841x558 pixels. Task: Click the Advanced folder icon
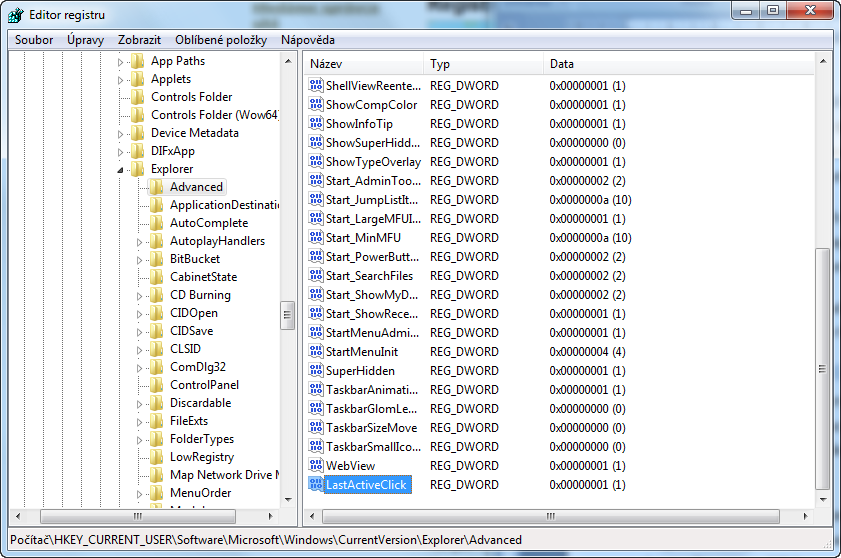157,187
